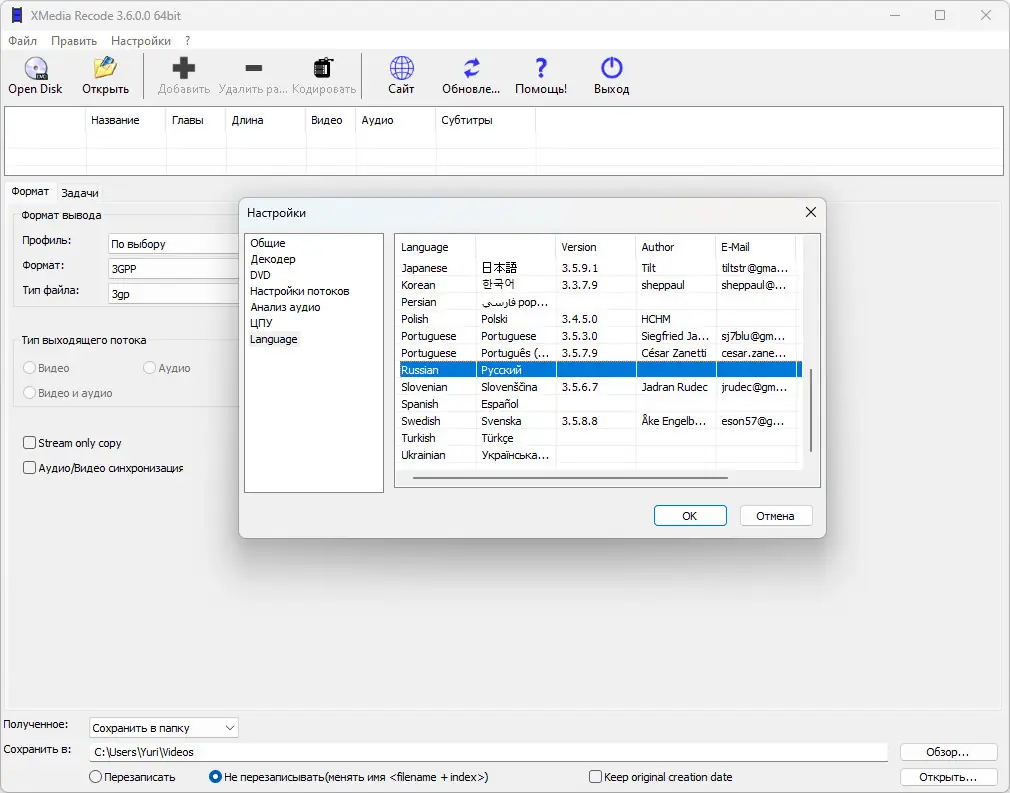Switch to the Формат tab
The width and height of the screenshot is (1010, 793).
(x=30, y=191)
